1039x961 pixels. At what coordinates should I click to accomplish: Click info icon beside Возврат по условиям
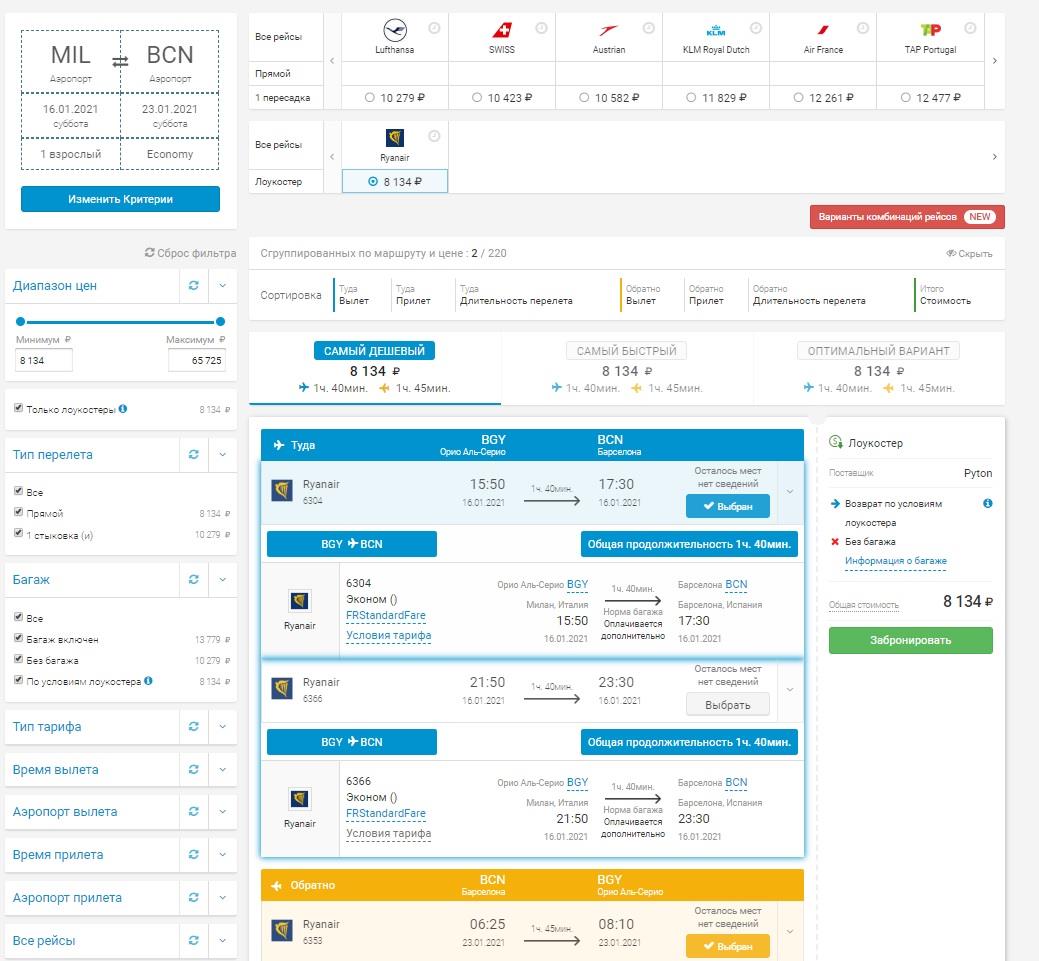click(987, 504)
